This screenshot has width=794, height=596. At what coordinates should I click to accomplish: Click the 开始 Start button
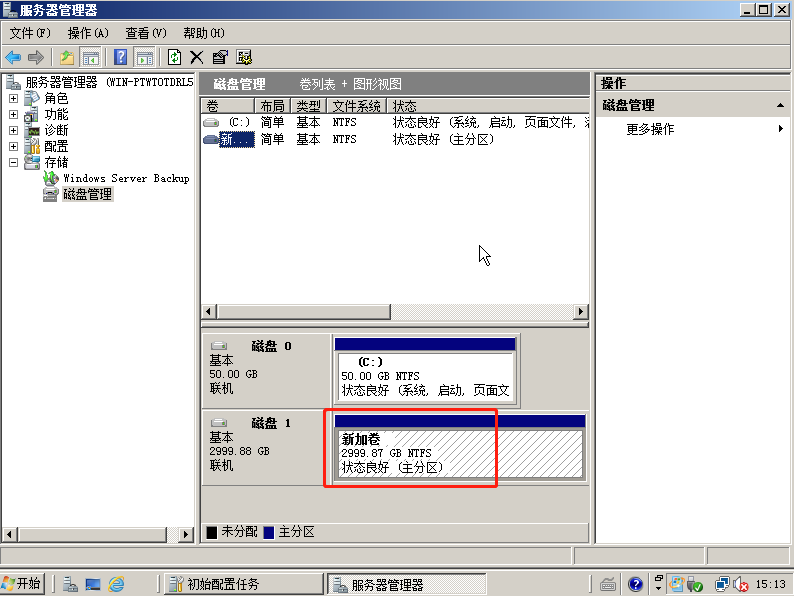click(x=23, y=584)
